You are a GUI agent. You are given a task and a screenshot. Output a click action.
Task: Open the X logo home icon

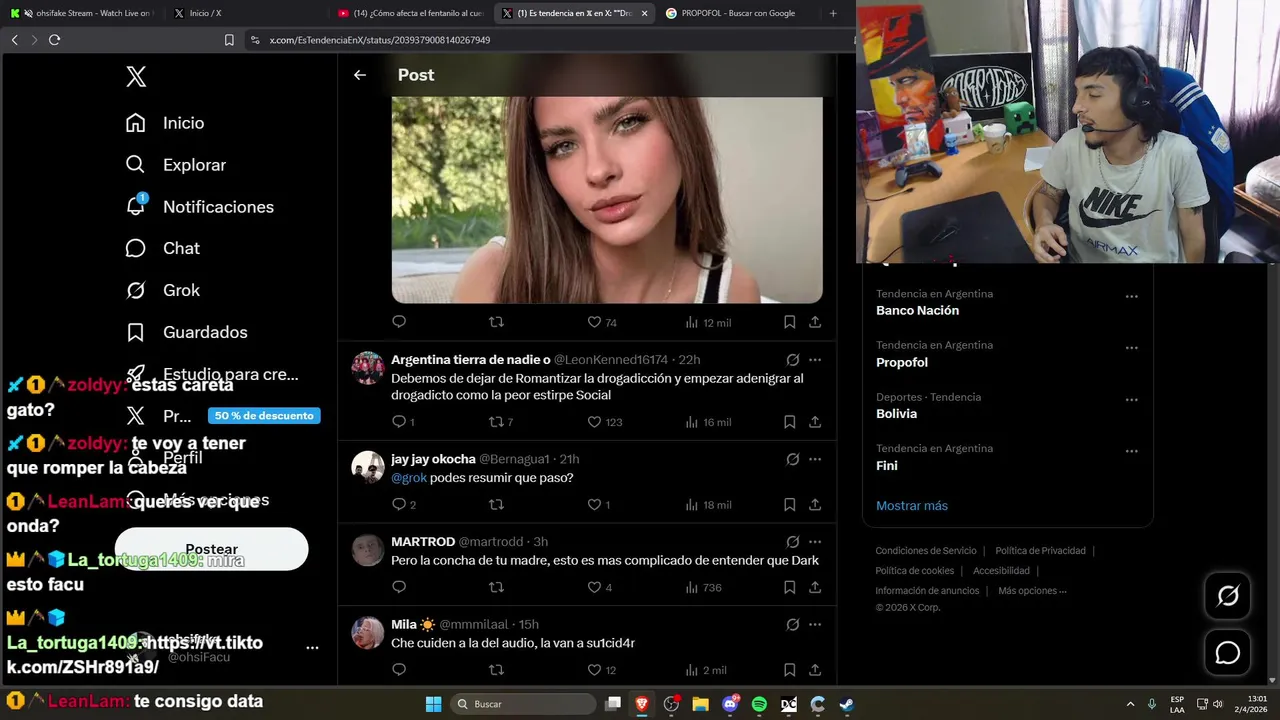pyautogui.click(x=136, y=77)
